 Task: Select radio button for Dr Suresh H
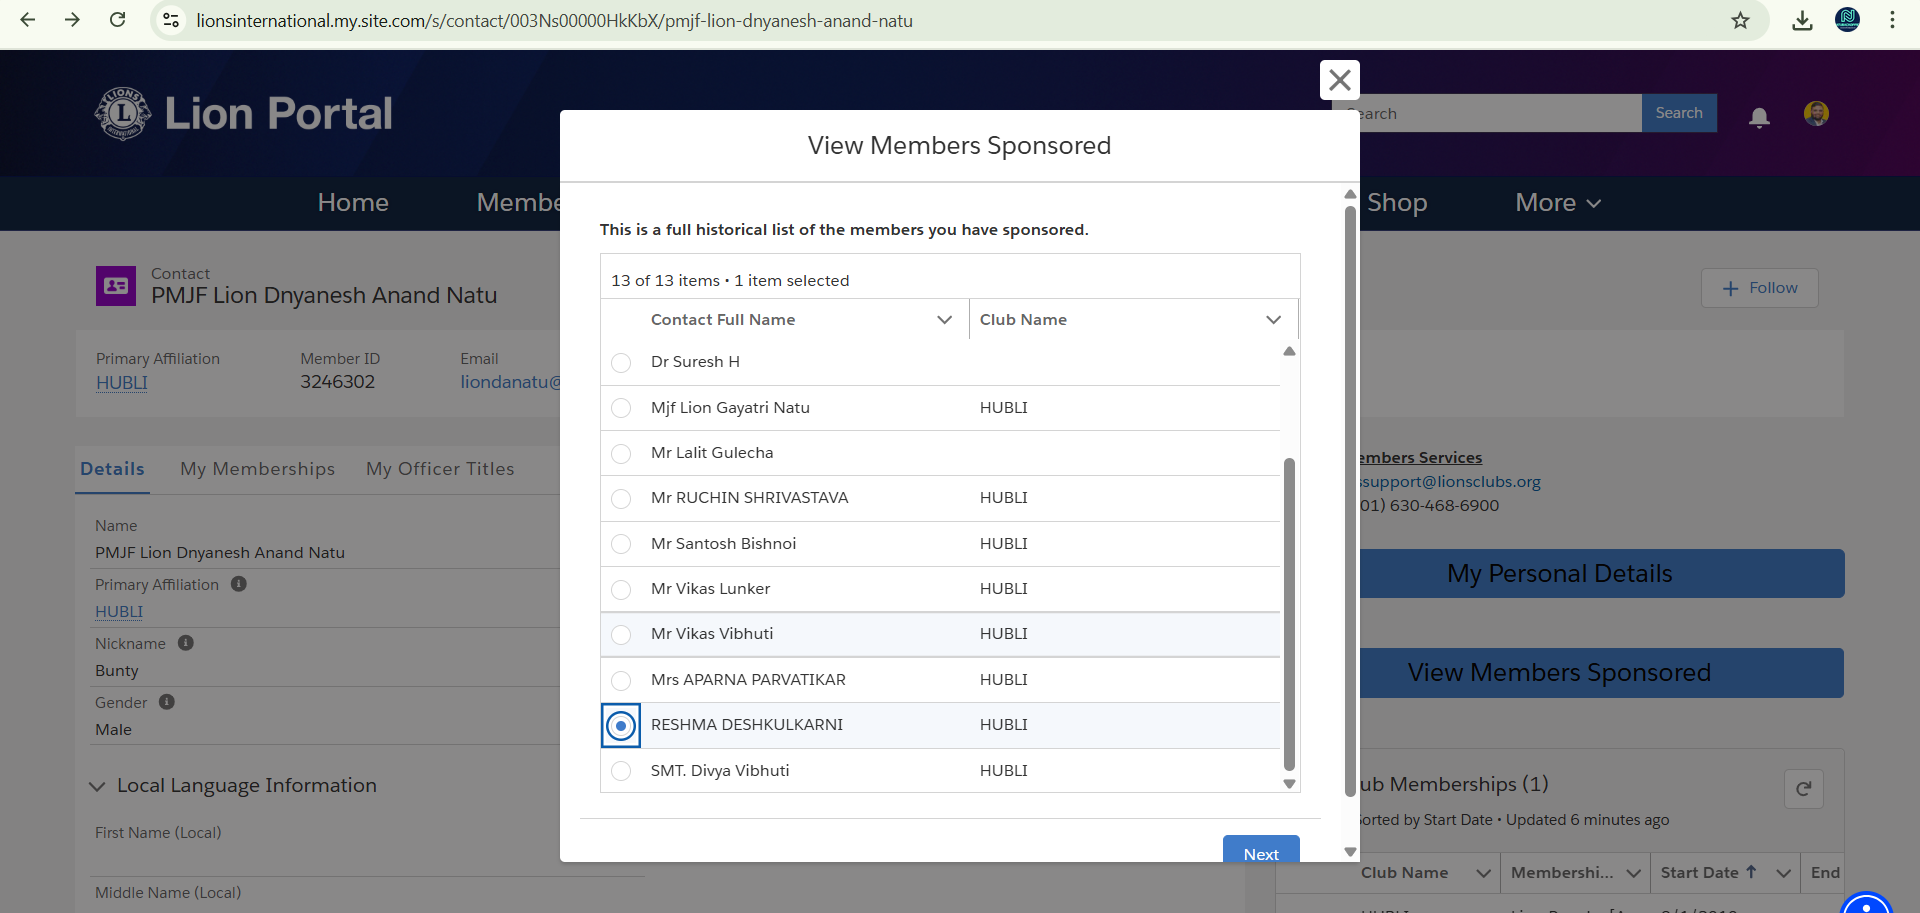(x=621, y=363)
